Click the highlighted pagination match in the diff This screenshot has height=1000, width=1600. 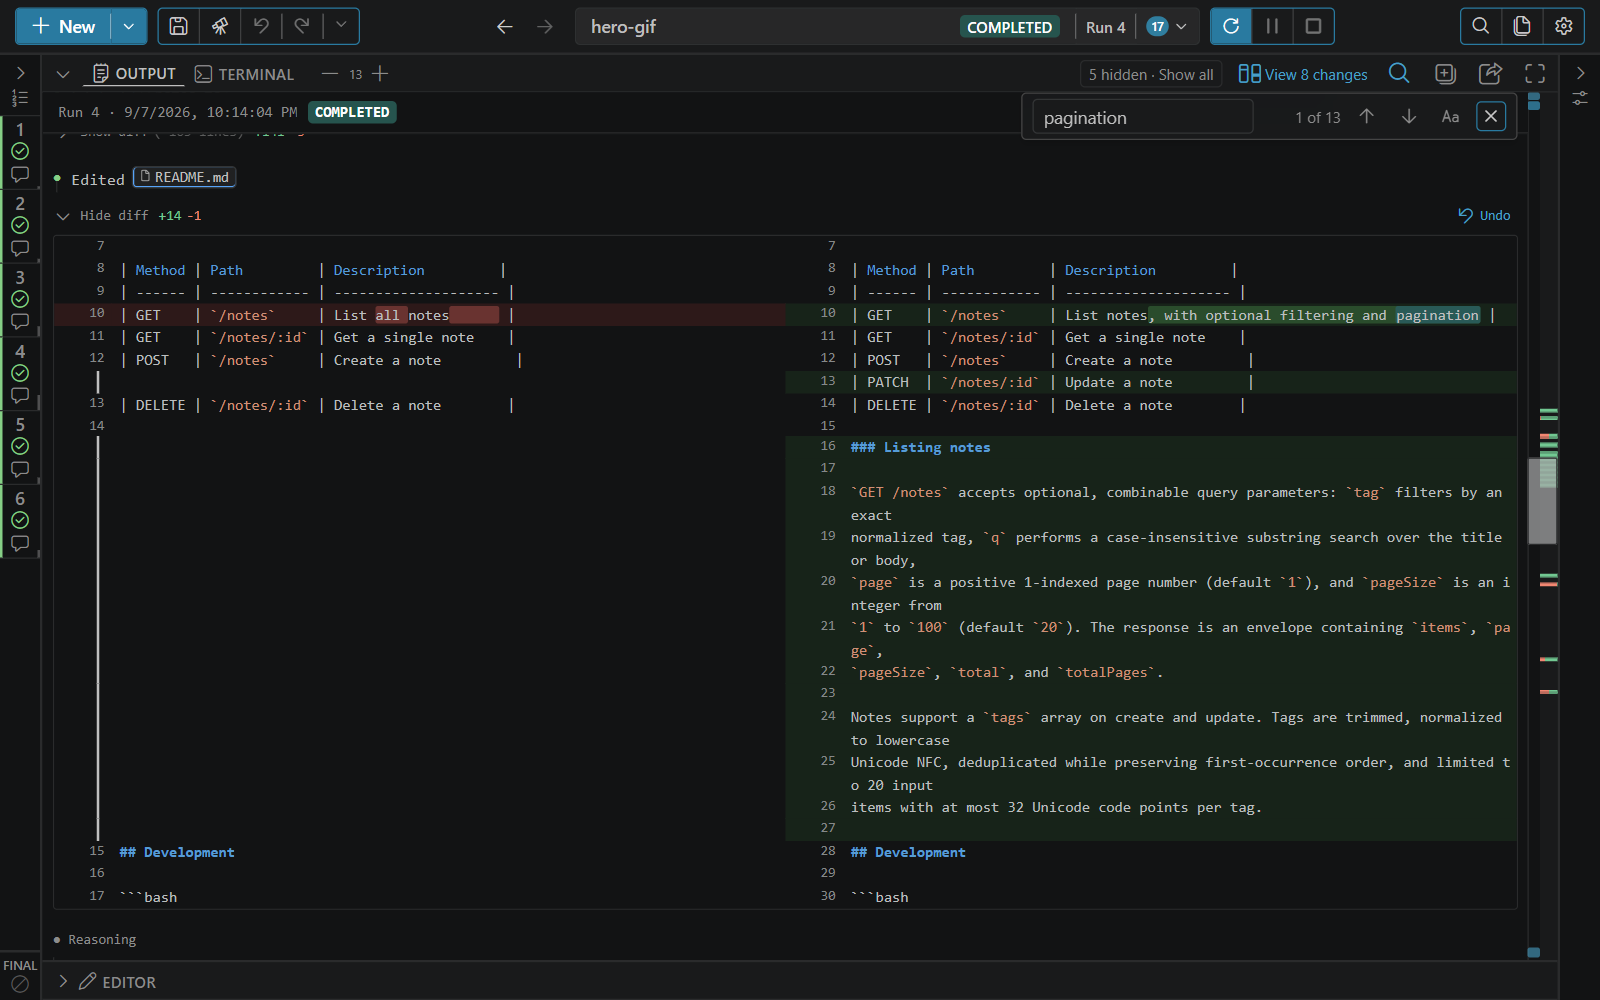pyautogui.click(x=1437, y=315)
